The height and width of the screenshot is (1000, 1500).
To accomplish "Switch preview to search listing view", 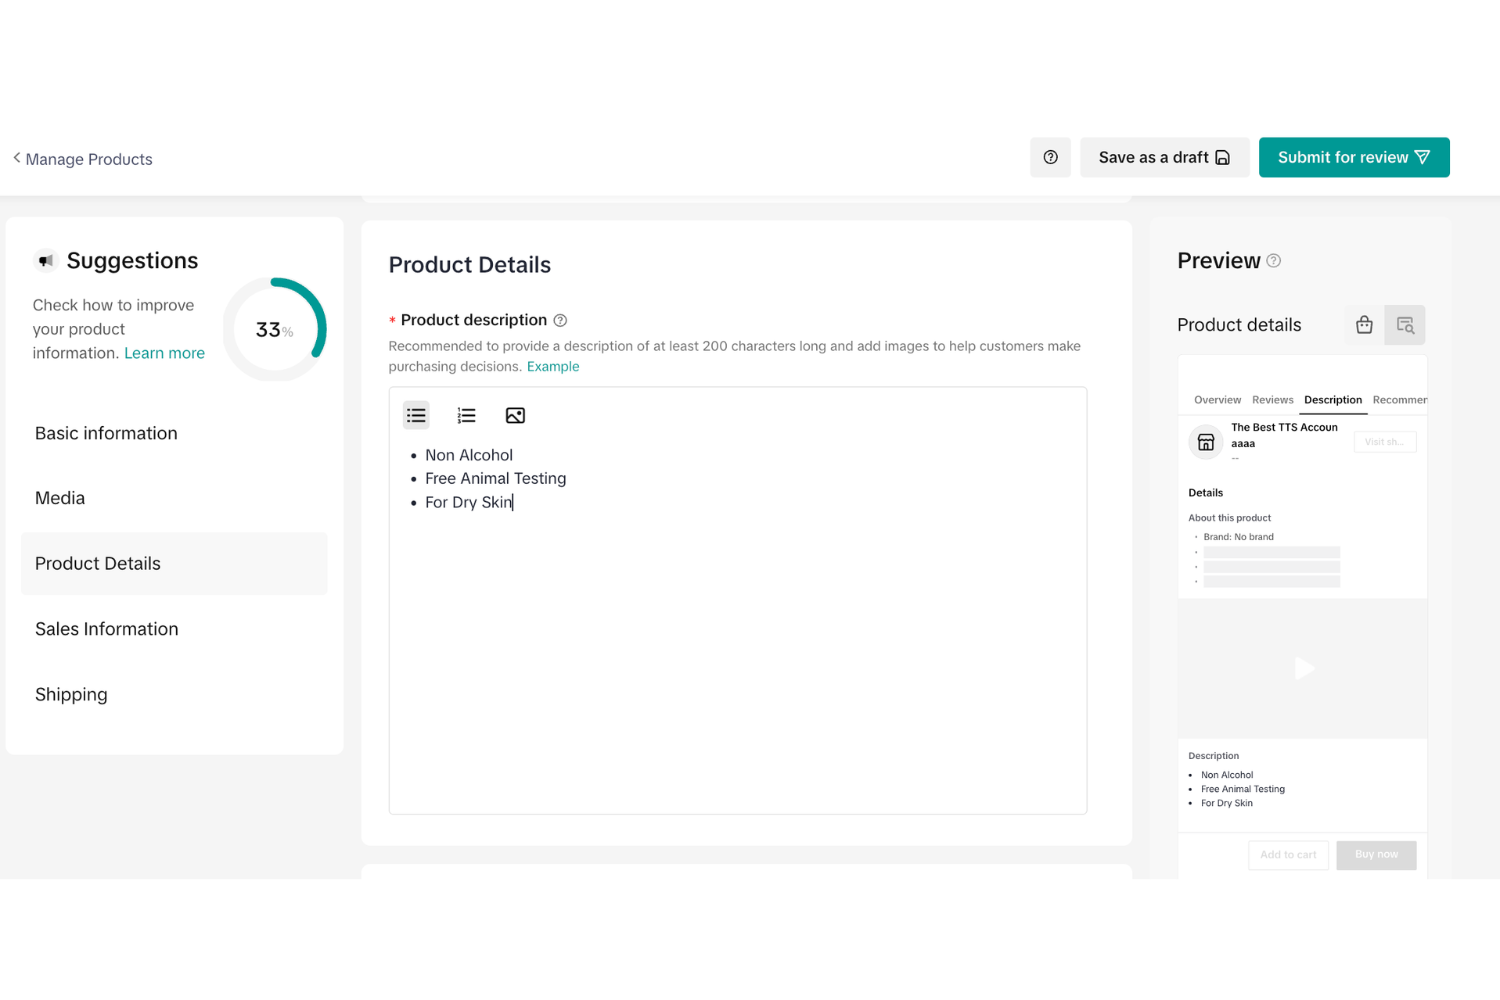I will 1405,325.
